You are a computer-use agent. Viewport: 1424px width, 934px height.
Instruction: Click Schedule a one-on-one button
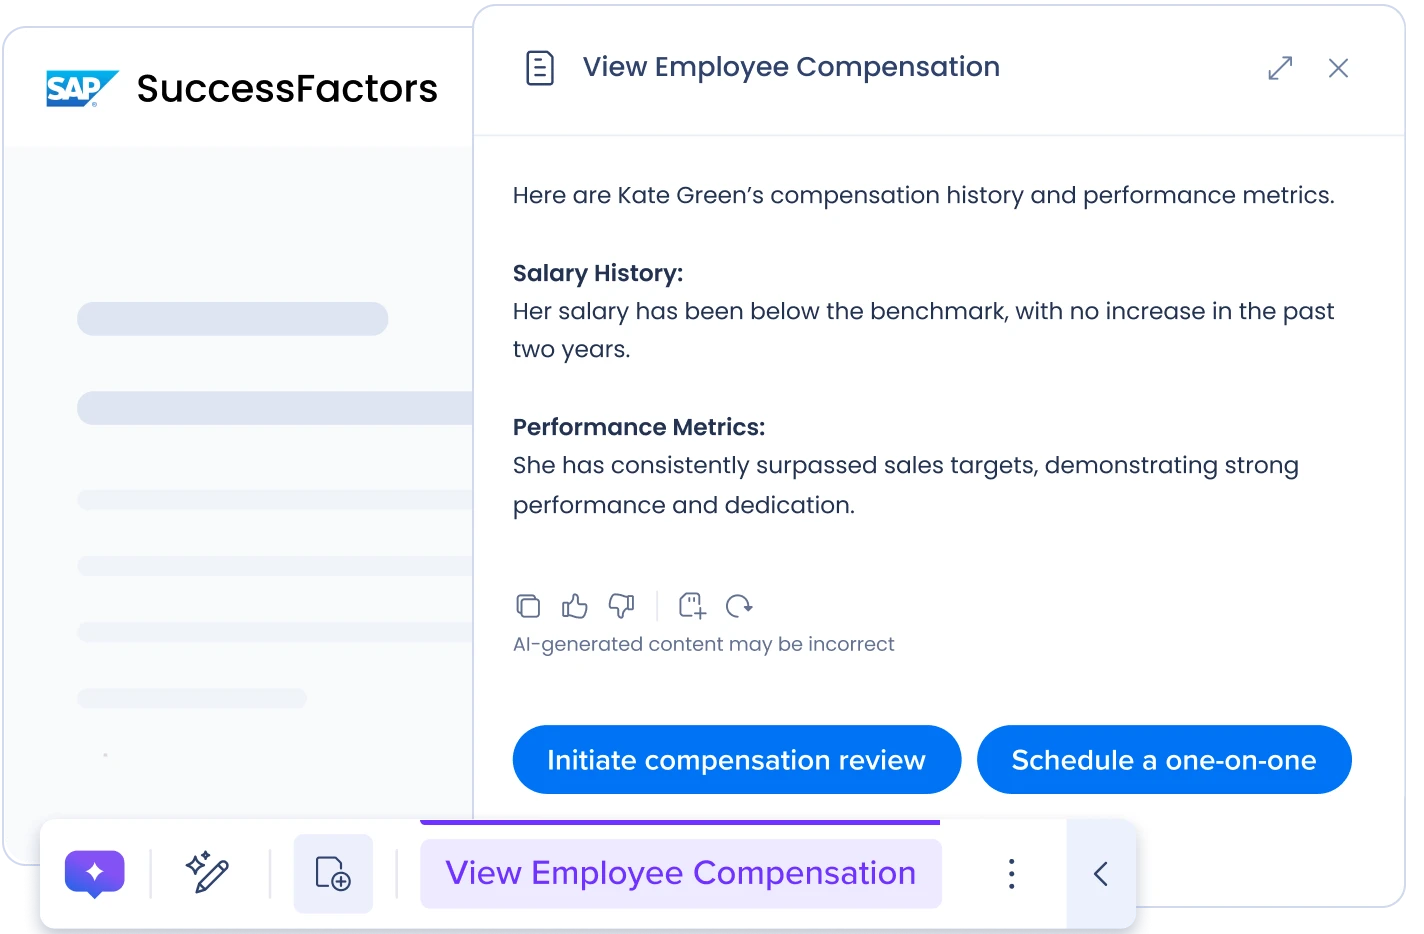[x=1163, y=760]
